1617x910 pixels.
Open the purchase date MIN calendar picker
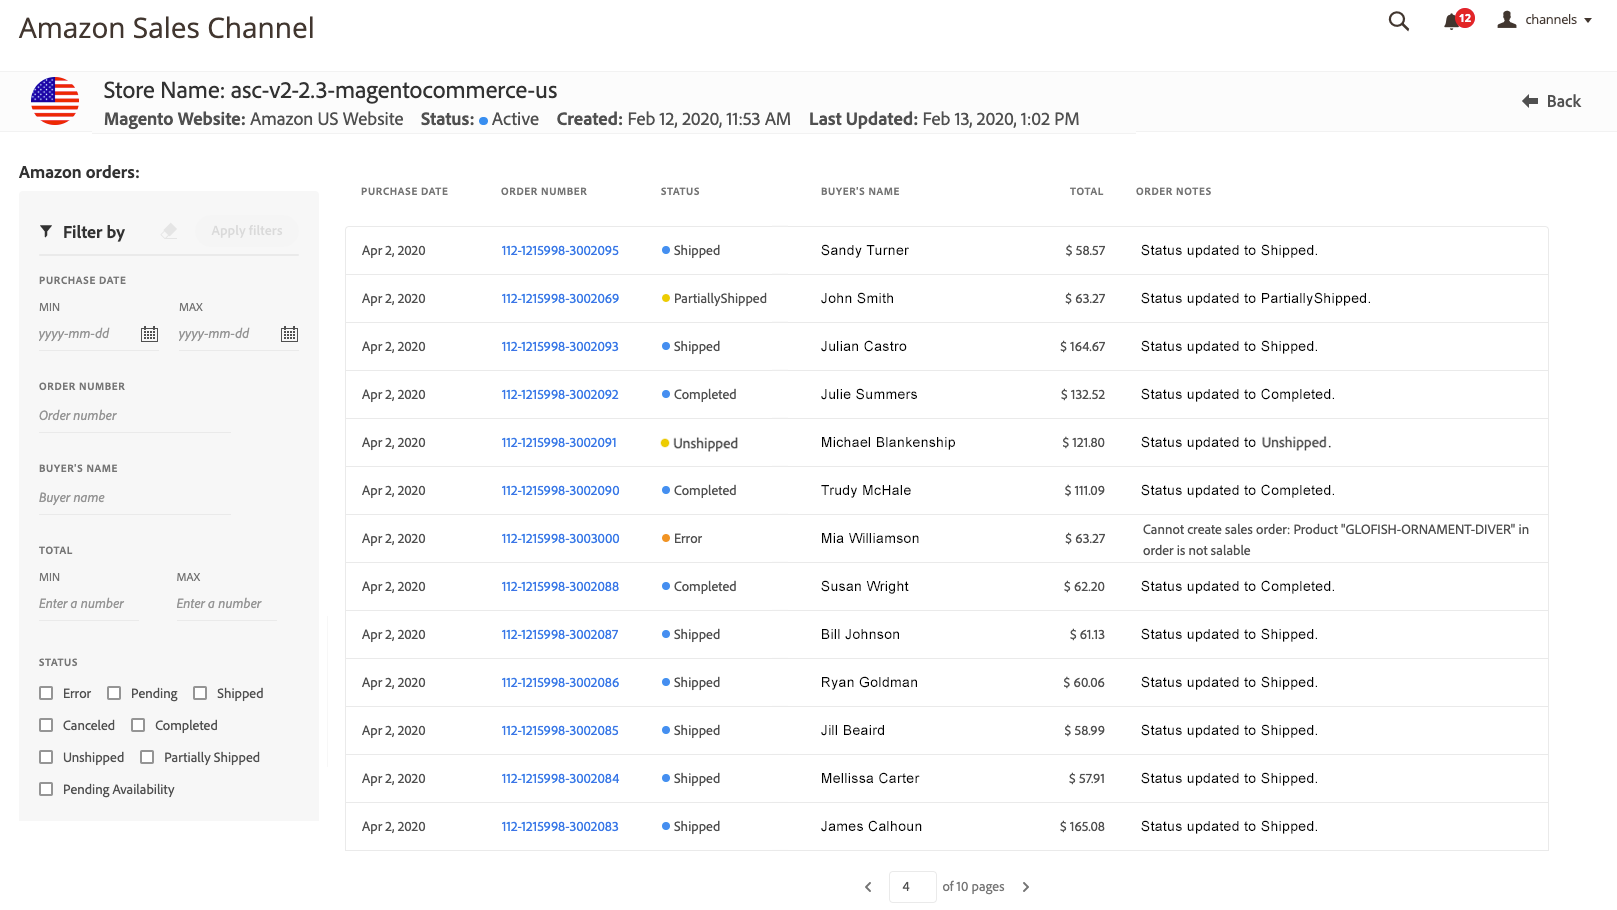149,334
